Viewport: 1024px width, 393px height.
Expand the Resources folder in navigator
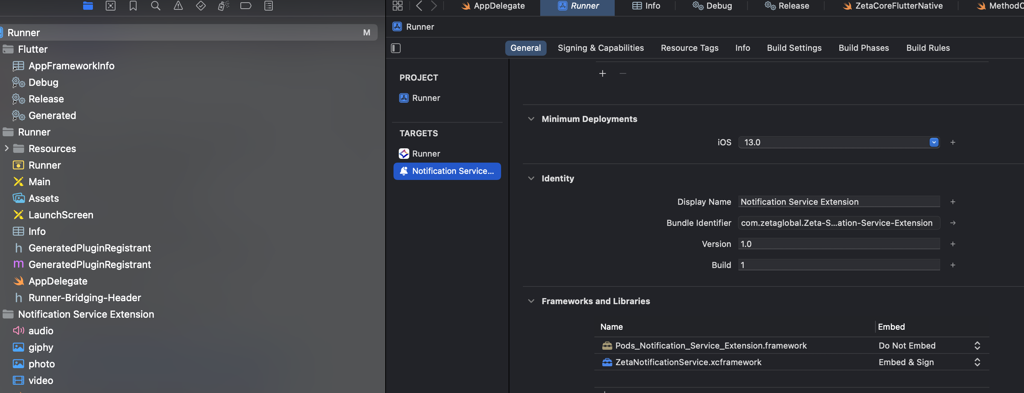coord(7,148)
